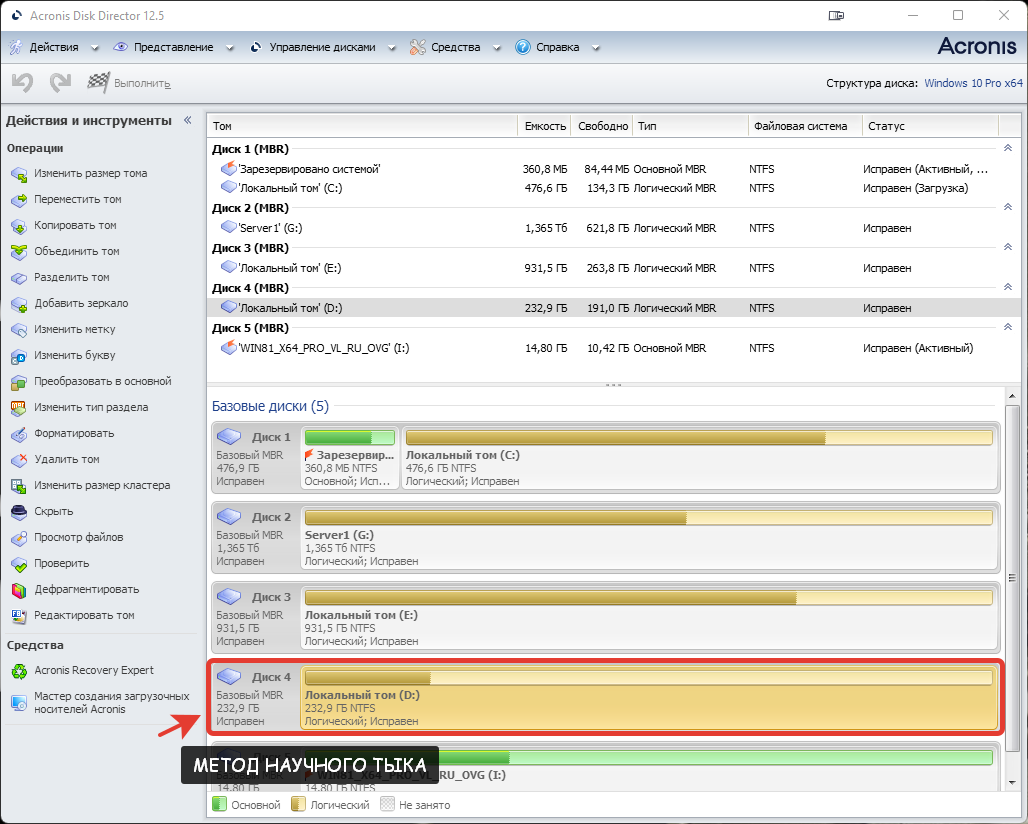Click the green Основной legend swatch

220,804
